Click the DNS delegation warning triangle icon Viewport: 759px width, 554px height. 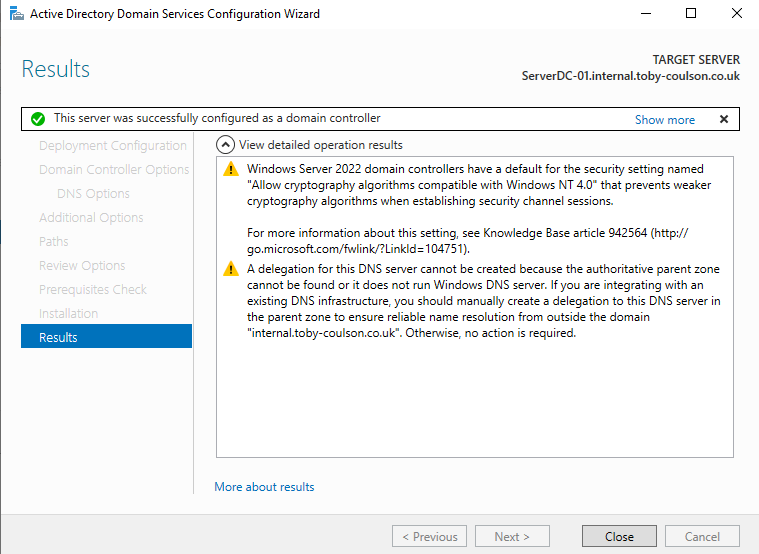point(231,269)
